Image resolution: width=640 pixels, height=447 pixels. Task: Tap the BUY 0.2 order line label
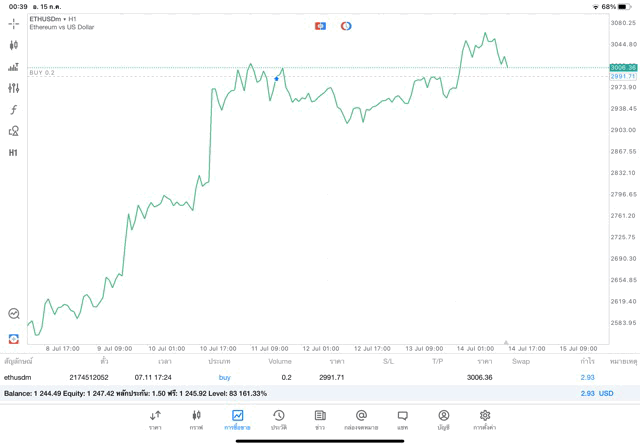(x=42, y=73)
